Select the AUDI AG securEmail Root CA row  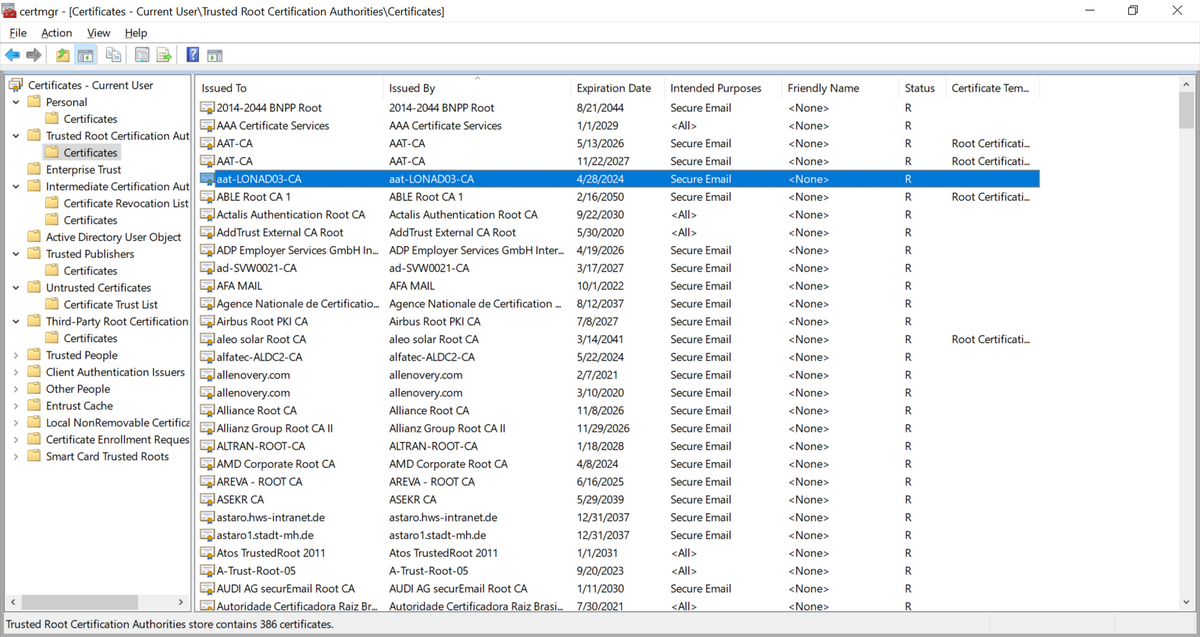[618, 589]
